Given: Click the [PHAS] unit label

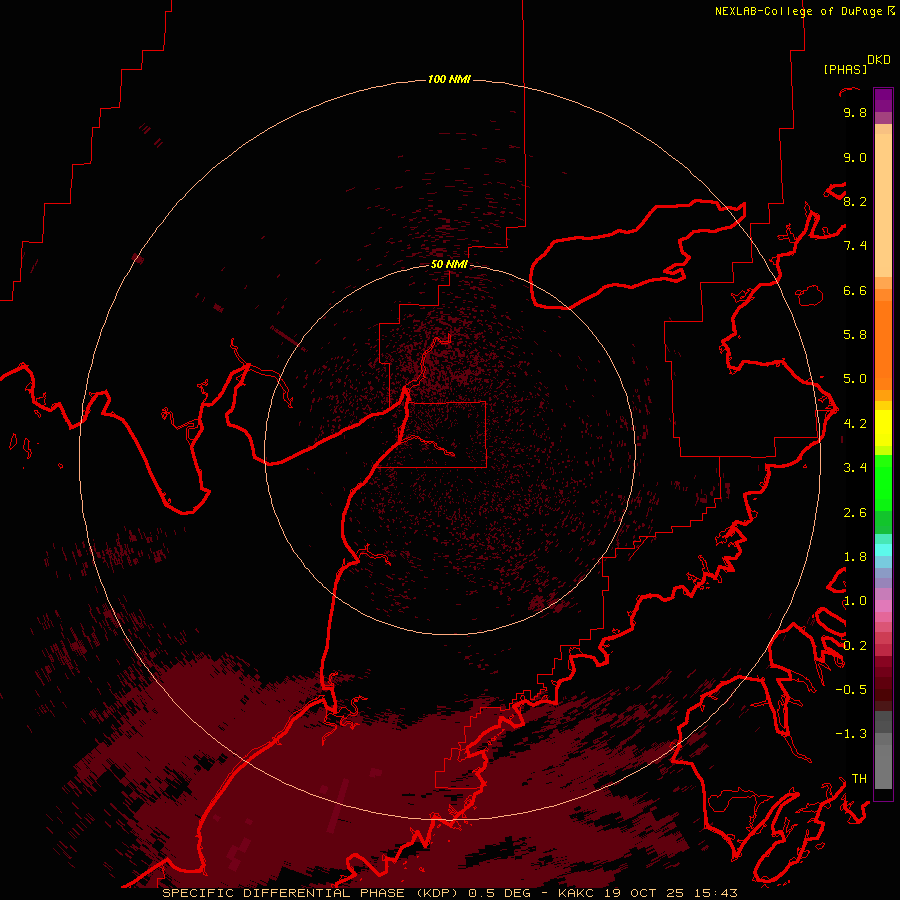Looking at the screenshot, I should pyautogui.click(x=845, y=70).
